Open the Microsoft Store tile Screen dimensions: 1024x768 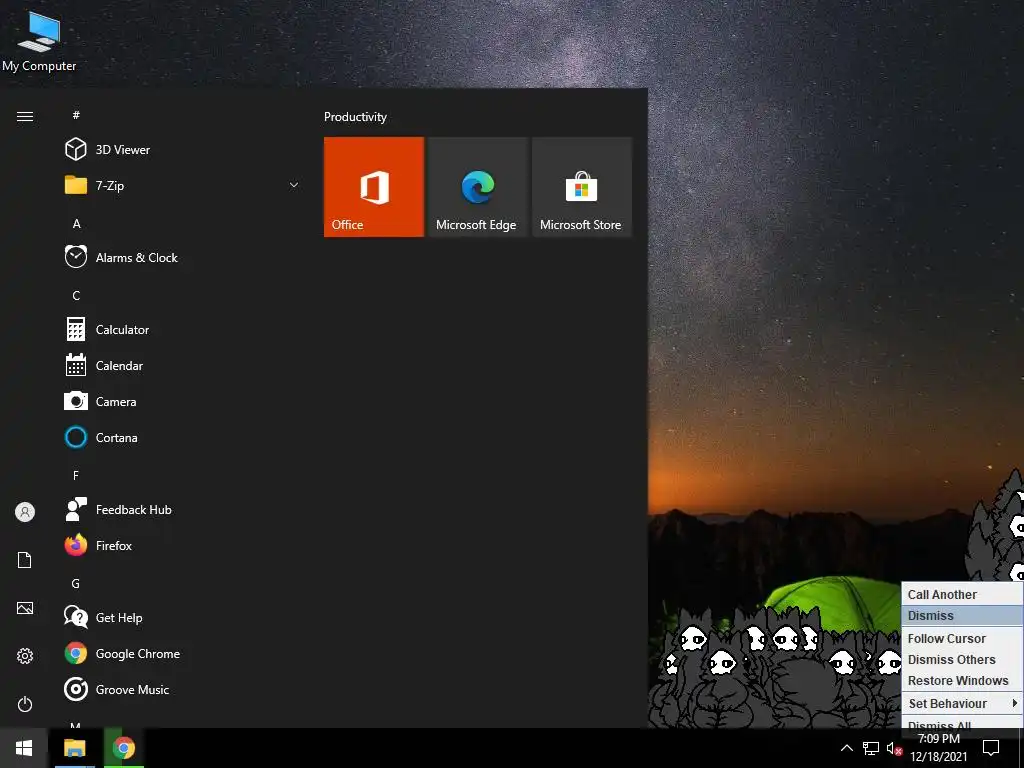point(582,187)
